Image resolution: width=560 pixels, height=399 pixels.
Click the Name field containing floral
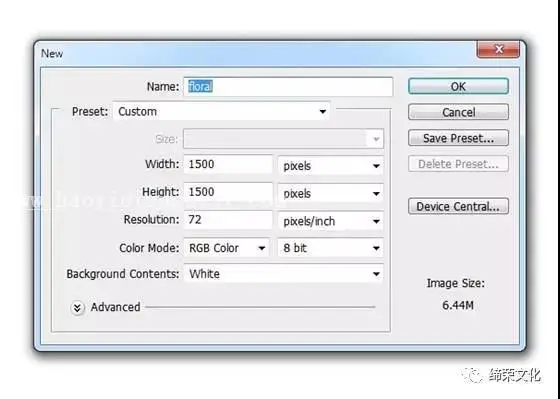point(288,86)
